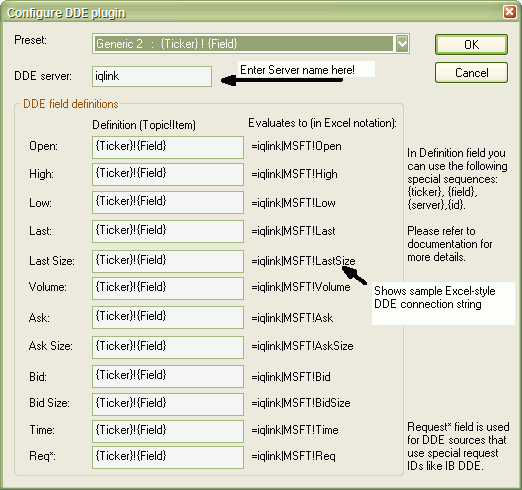Viewport: 522px width, 490px height.
Task: Open the Preset dropdown arrow
Action: point(402,44)
